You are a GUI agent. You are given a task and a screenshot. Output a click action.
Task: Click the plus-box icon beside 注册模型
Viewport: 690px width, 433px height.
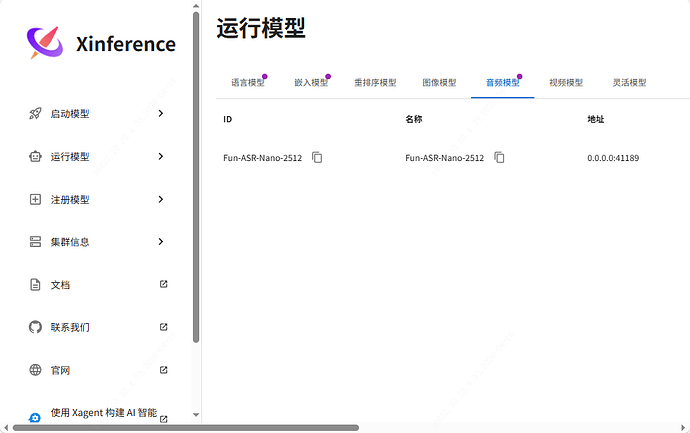[35, 200]
